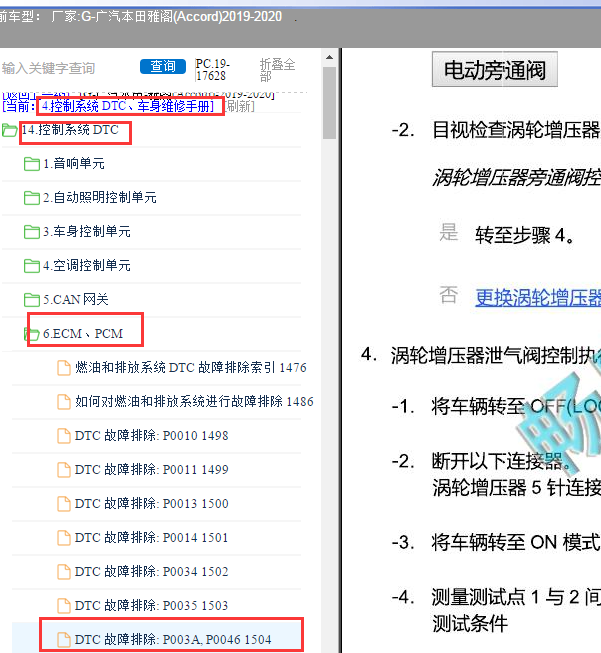
Task: Collapse the 14.控制系统 DTC folder icon
Action: [10, 130]
